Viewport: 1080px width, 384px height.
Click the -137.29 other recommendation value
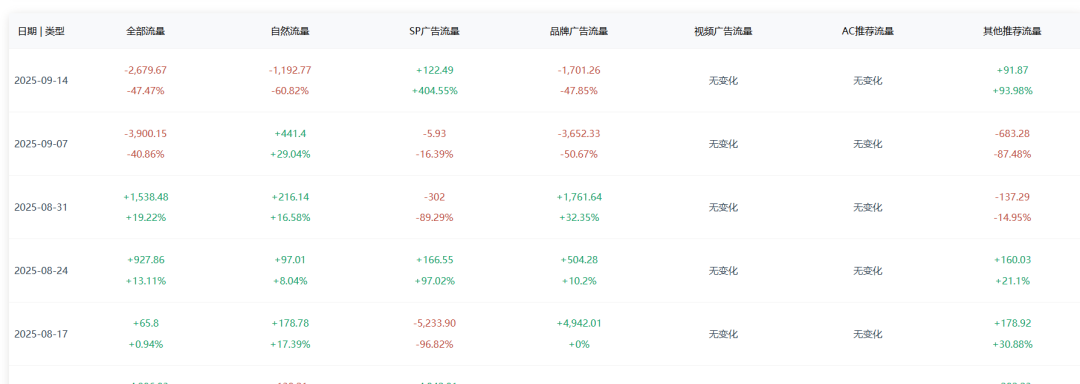pos(1012,197)
